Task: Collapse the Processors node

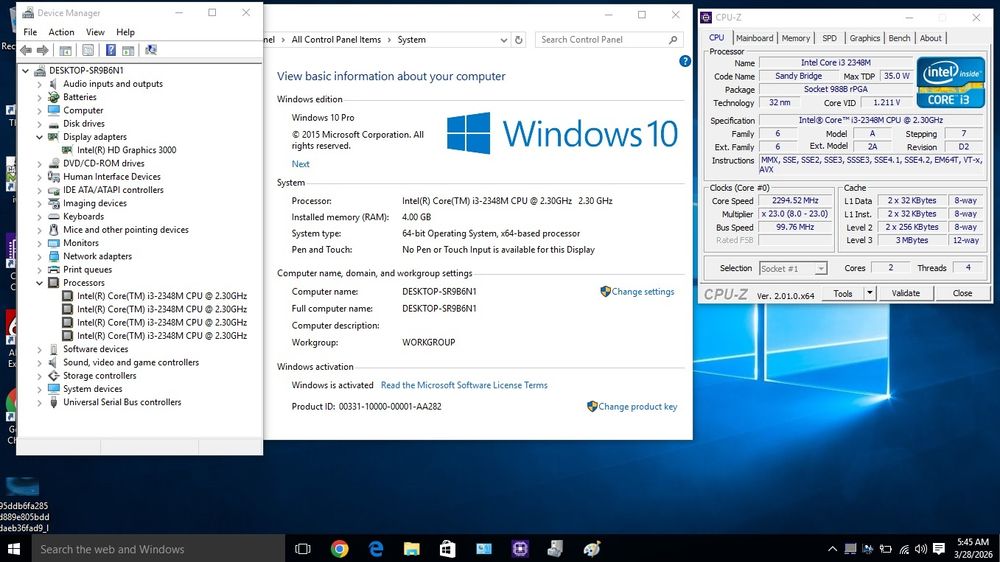Action: click(x=40, y=283)
